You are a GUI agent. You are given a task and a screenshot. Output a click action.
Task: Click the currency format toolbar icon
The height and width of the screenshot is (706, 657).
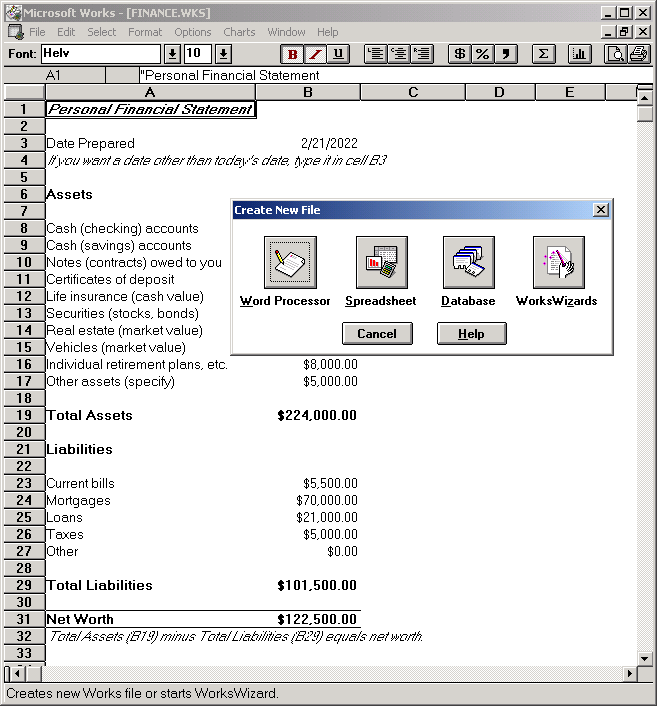click(460, 54)
